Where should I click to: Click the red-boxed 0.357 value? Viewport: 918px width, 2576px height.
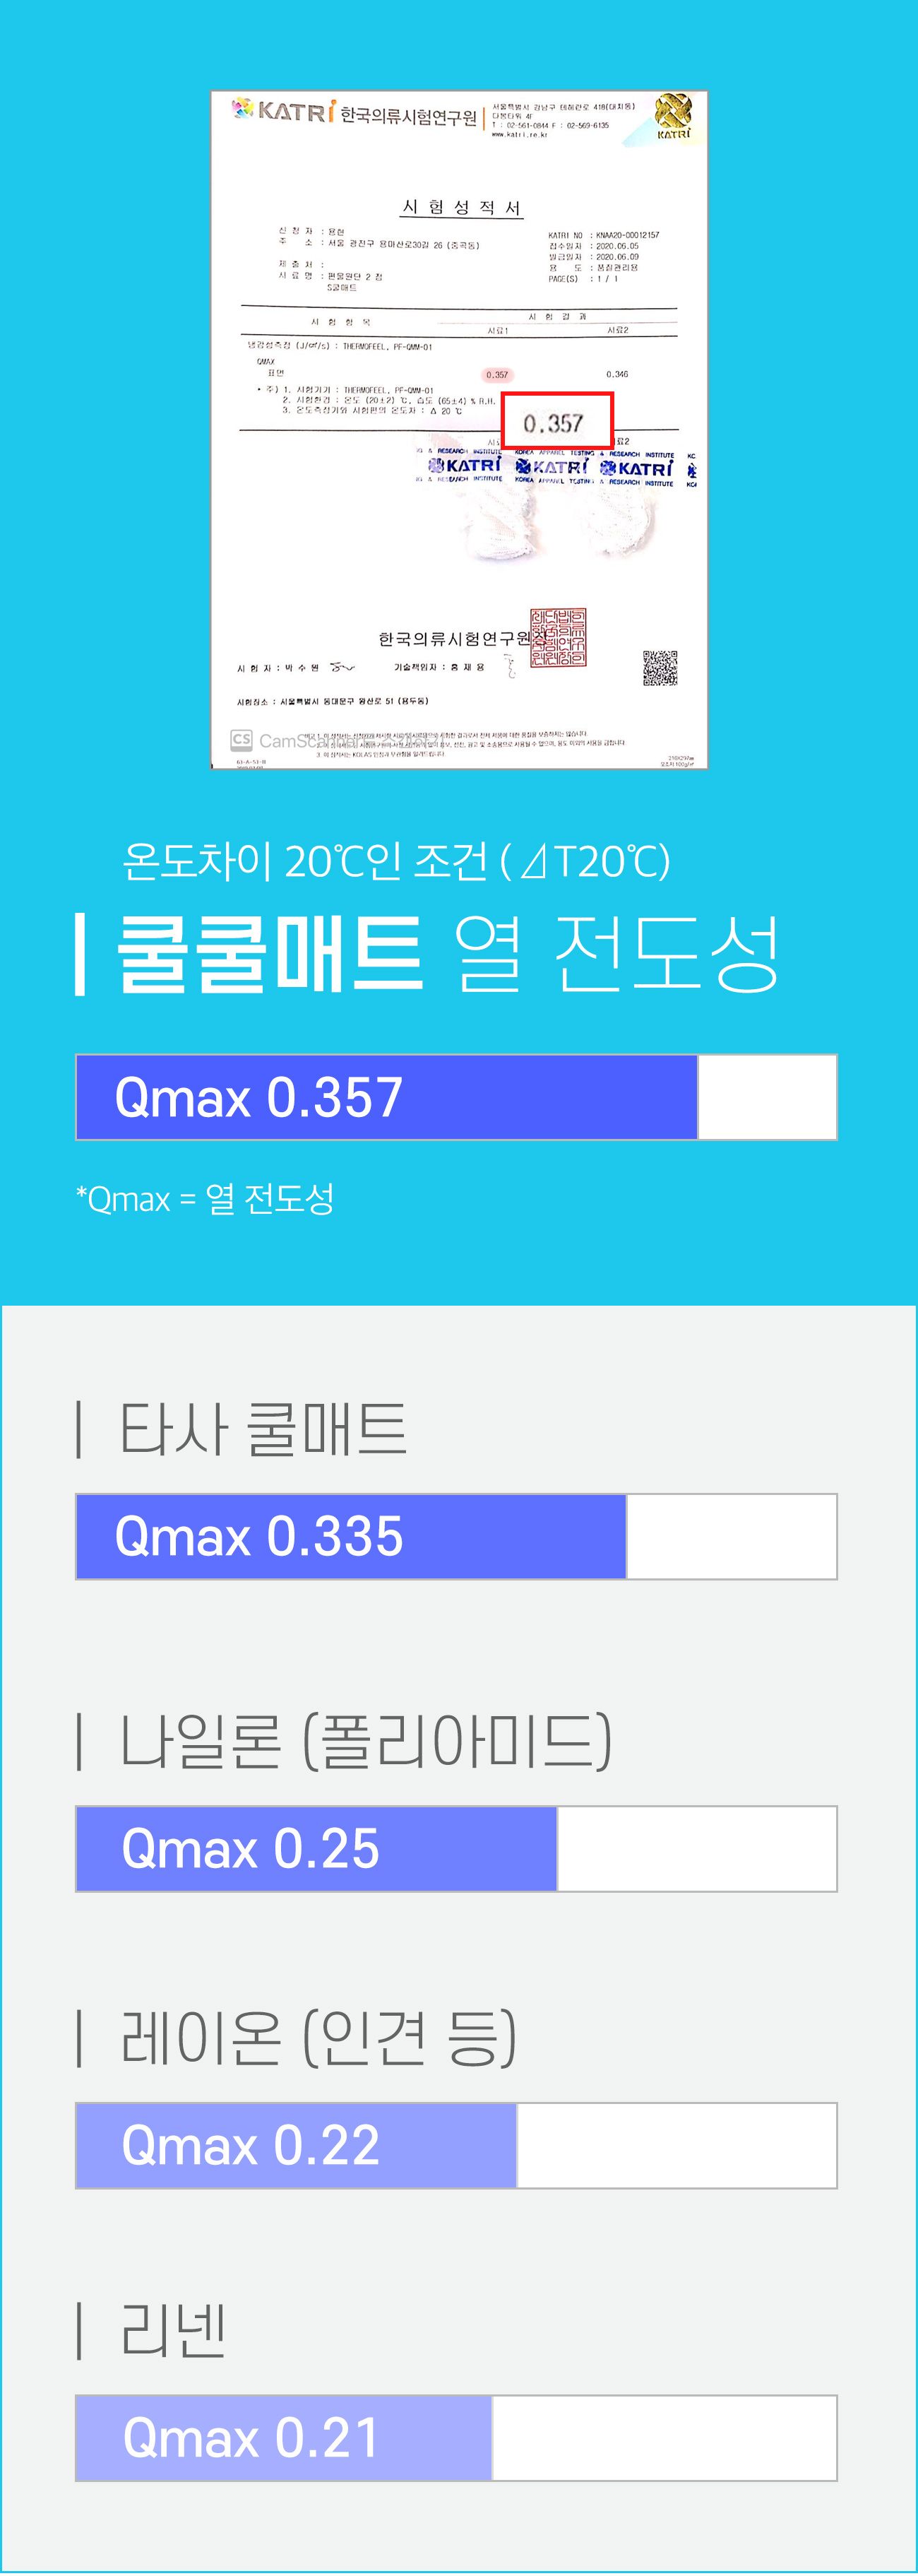click(555, 421)
